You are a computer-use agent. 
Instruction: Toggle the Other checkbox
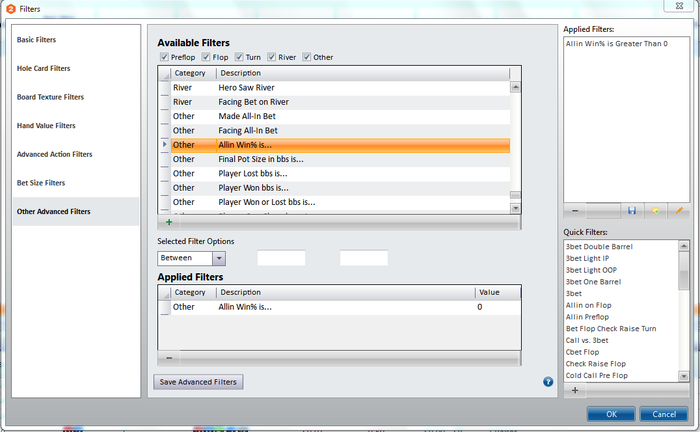click(307, 57)
